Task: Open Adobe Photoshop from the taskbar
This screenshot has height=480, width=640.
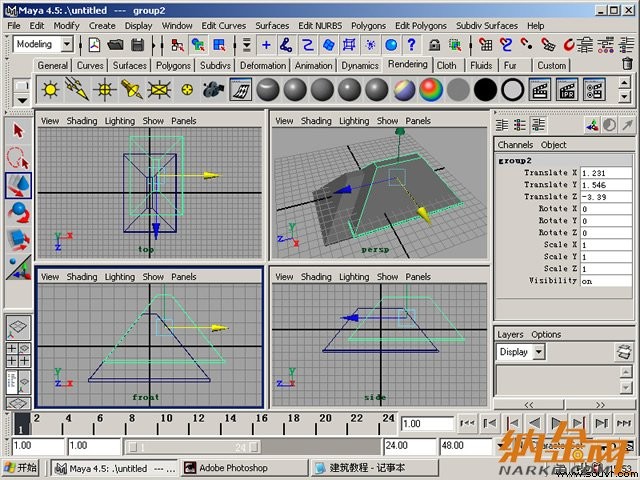Action: click(245, 468)
